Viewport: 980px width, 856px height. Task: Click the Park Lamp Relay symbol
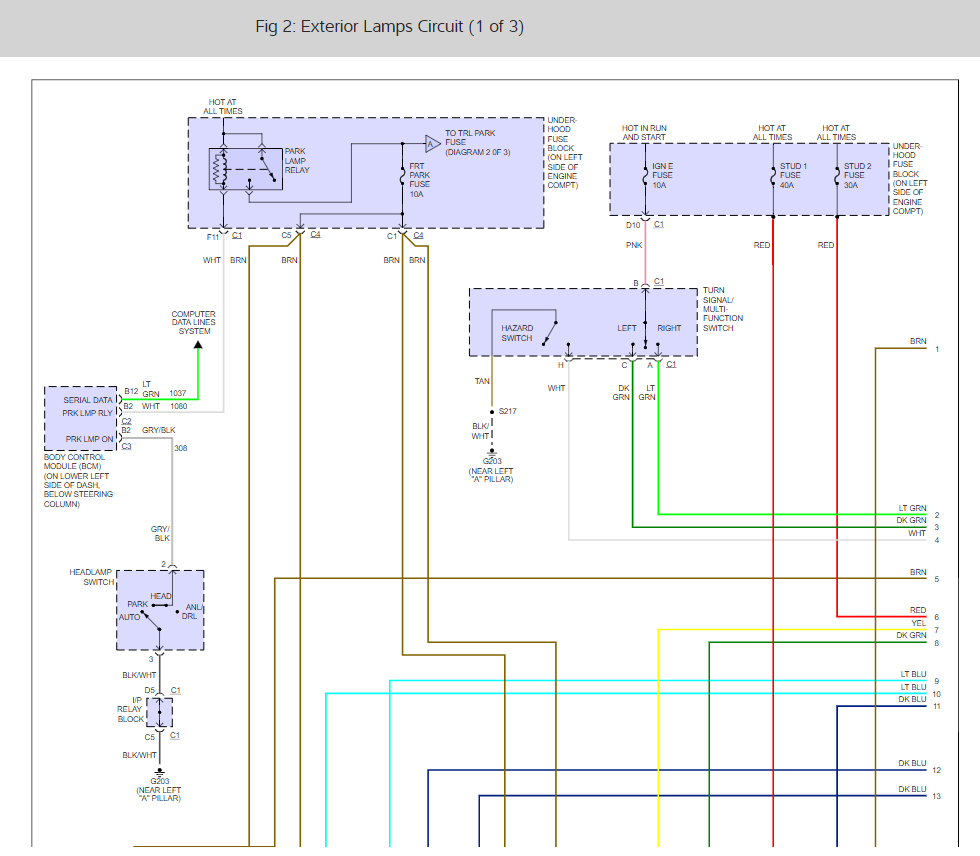pos(243,168)
